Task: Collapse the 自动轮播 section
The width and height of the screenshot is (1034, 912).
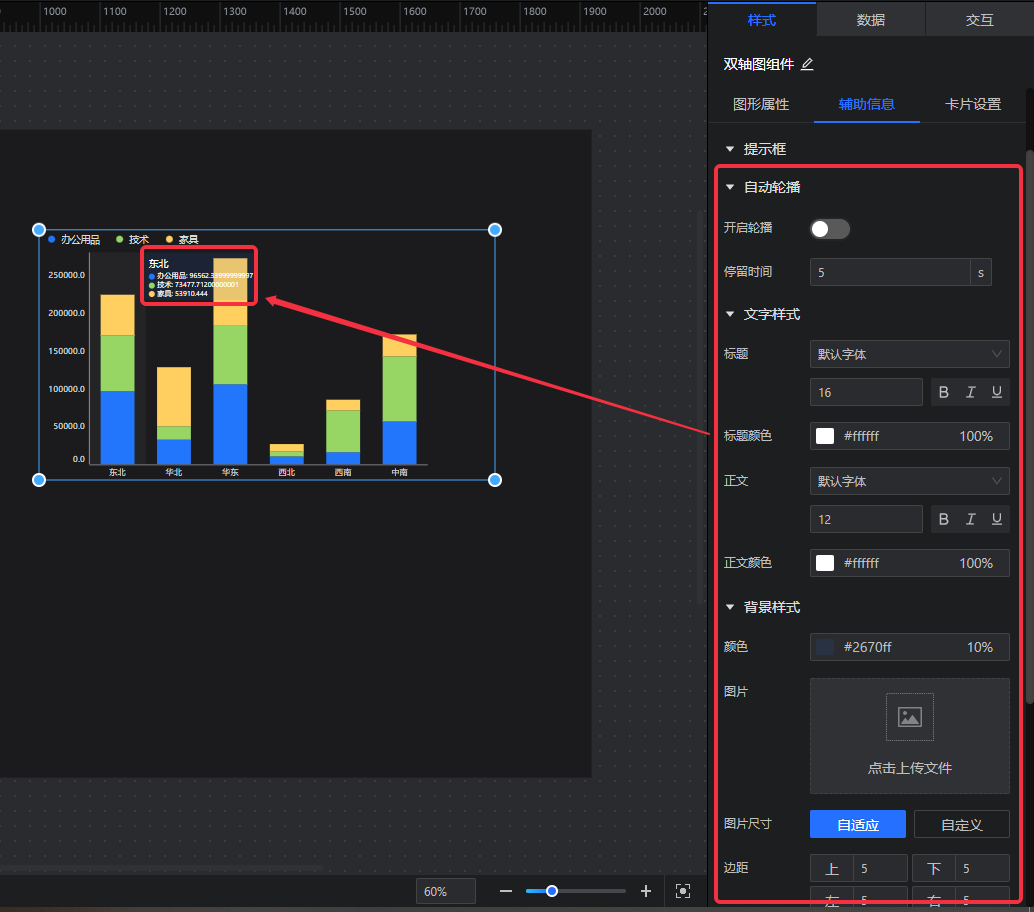Action: click(x=730, y=187)
